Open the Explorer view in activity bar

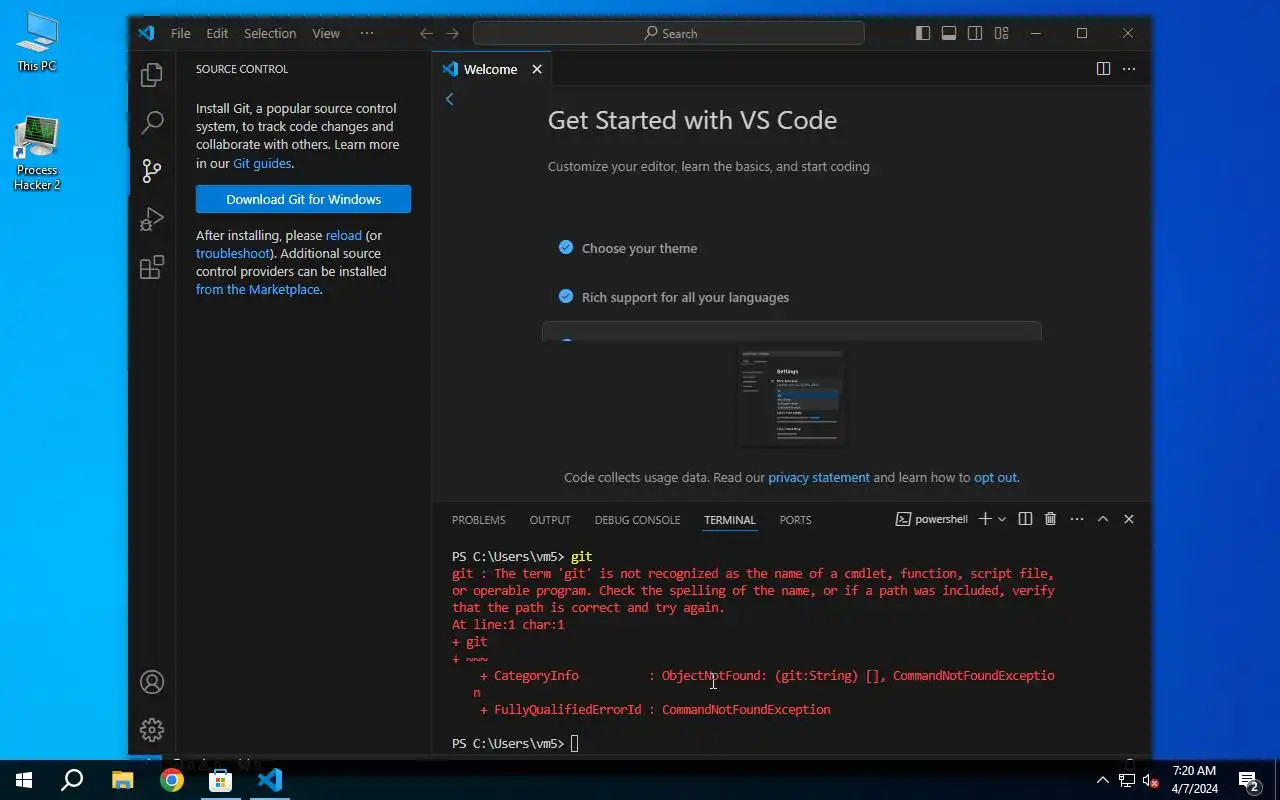point(152,75)
